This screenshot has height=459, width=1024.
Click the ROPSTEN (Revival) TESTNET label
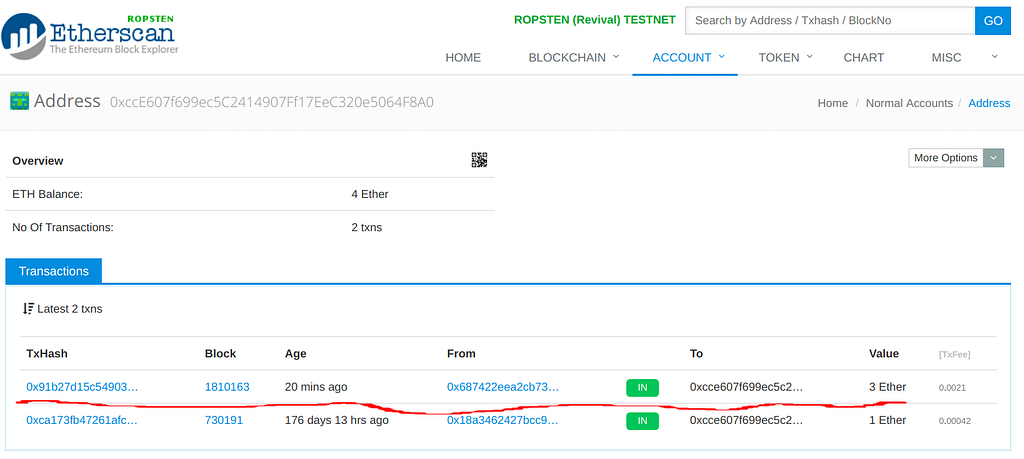point(595,20)
